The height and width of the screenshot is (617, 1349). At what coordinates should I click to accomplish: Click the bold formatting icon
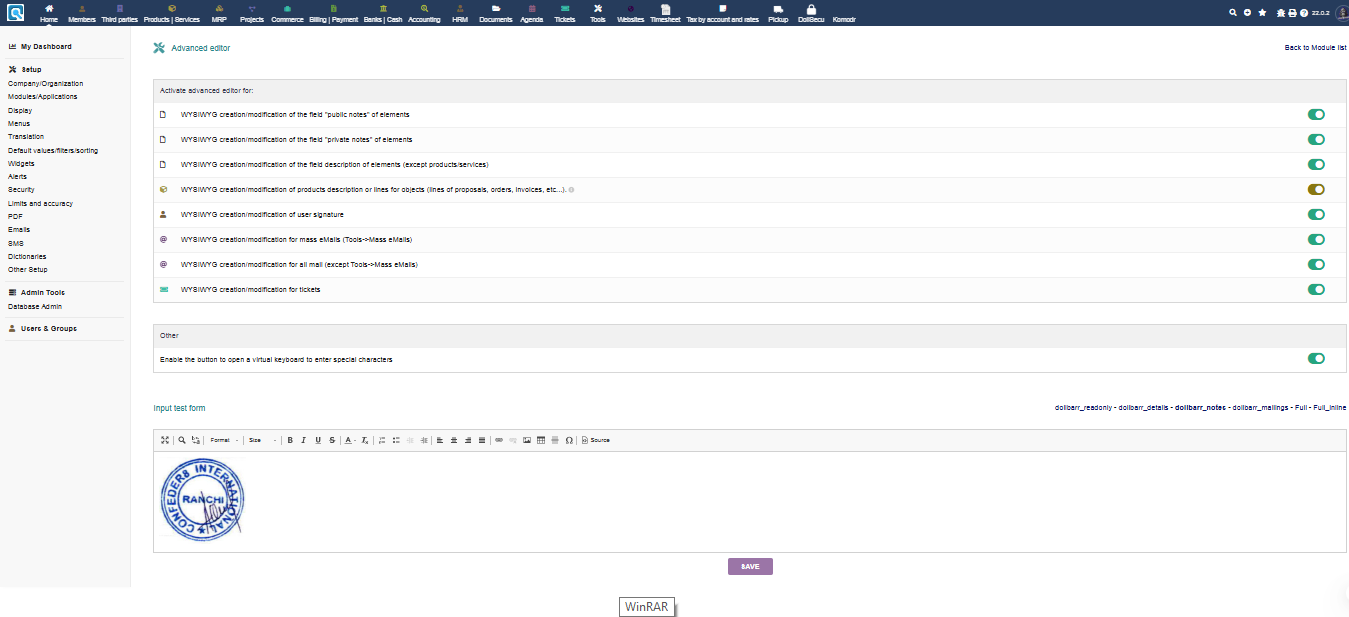pyautogui.click(x=290, y=440)
